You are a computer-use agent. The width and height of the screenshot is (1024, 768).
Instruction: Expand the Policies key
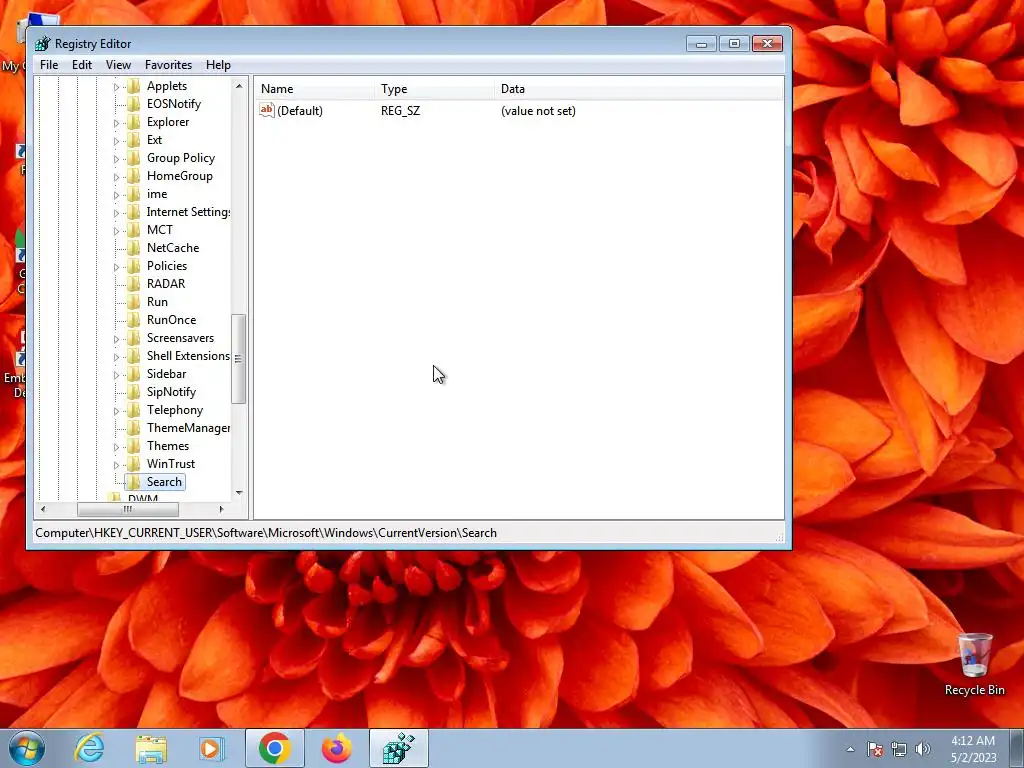116,267
